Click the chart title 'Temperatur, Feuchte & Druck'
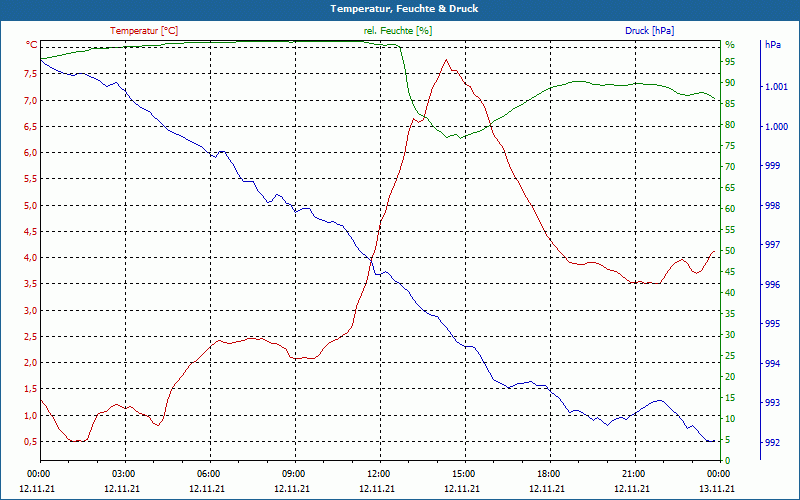 tap(404, 9)
